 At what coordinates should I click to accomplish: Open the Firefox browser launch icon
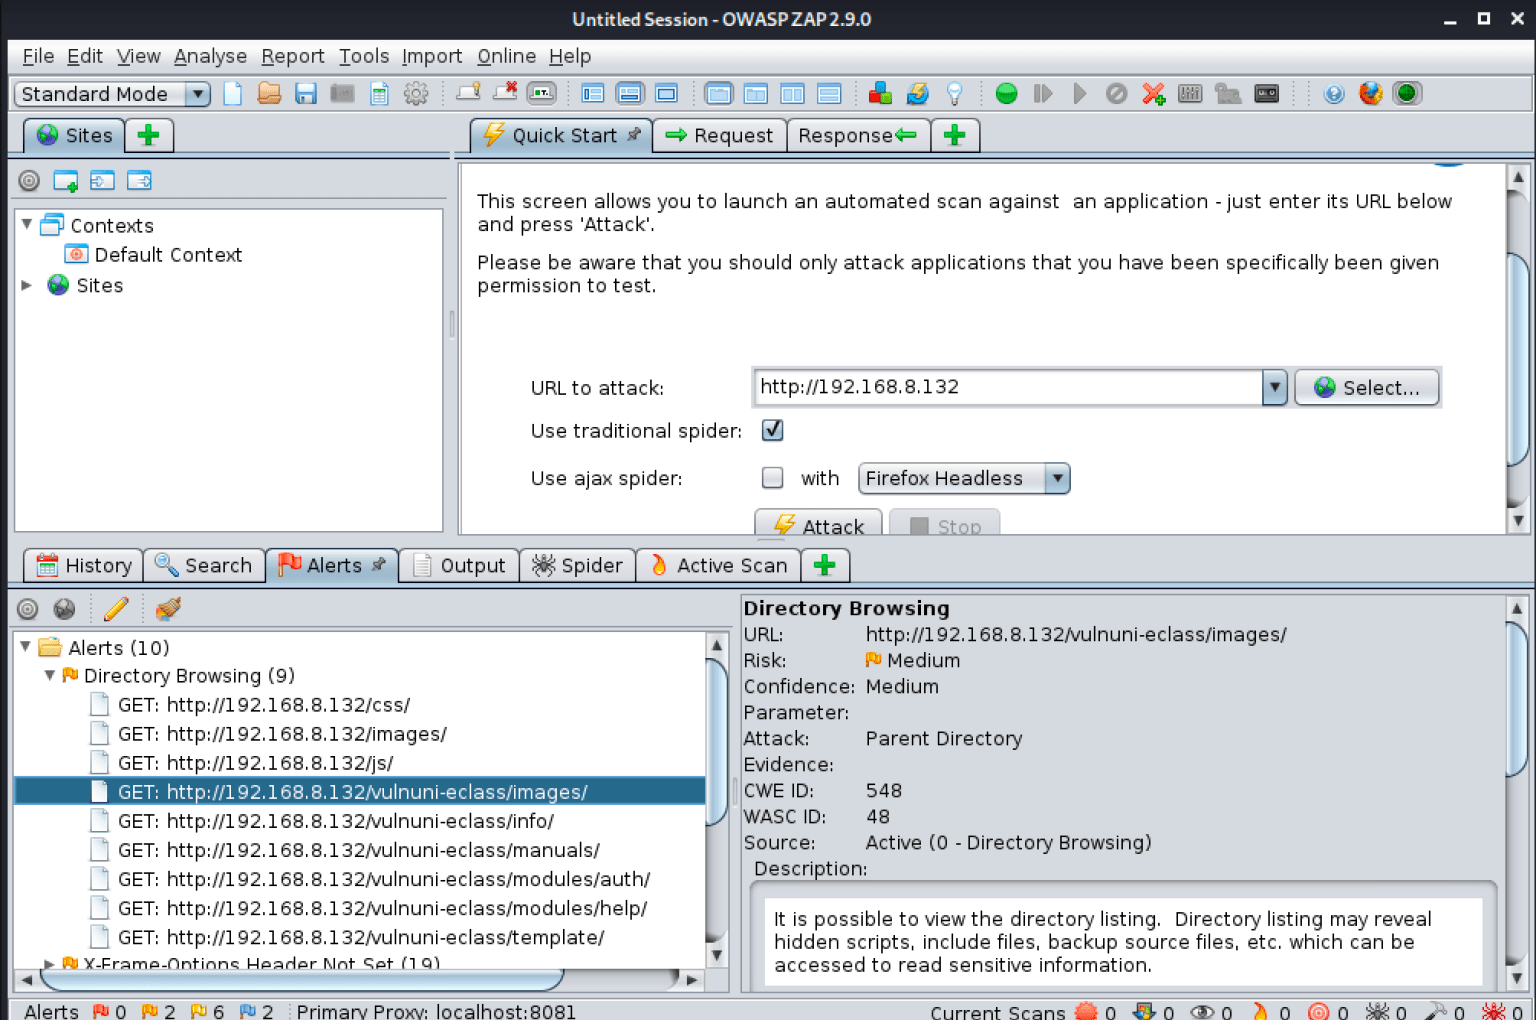[1371, 94]
